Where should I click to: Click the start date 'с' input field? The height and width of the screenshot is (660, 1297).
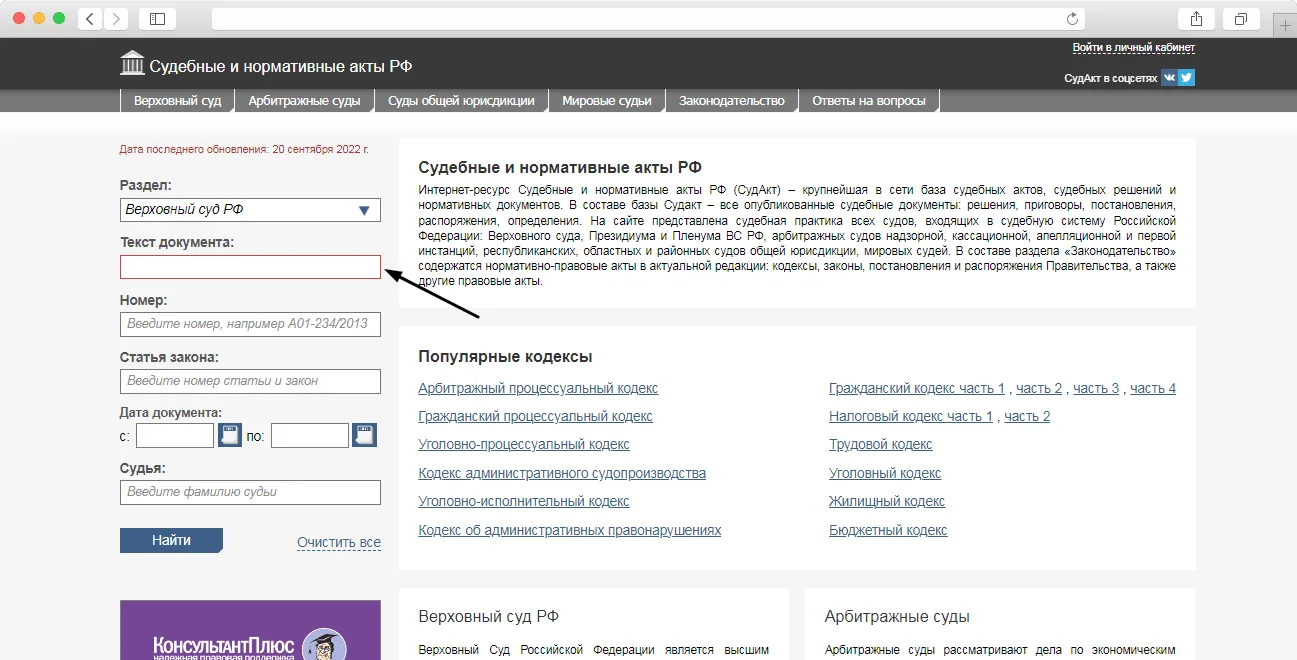pos(175,435)
